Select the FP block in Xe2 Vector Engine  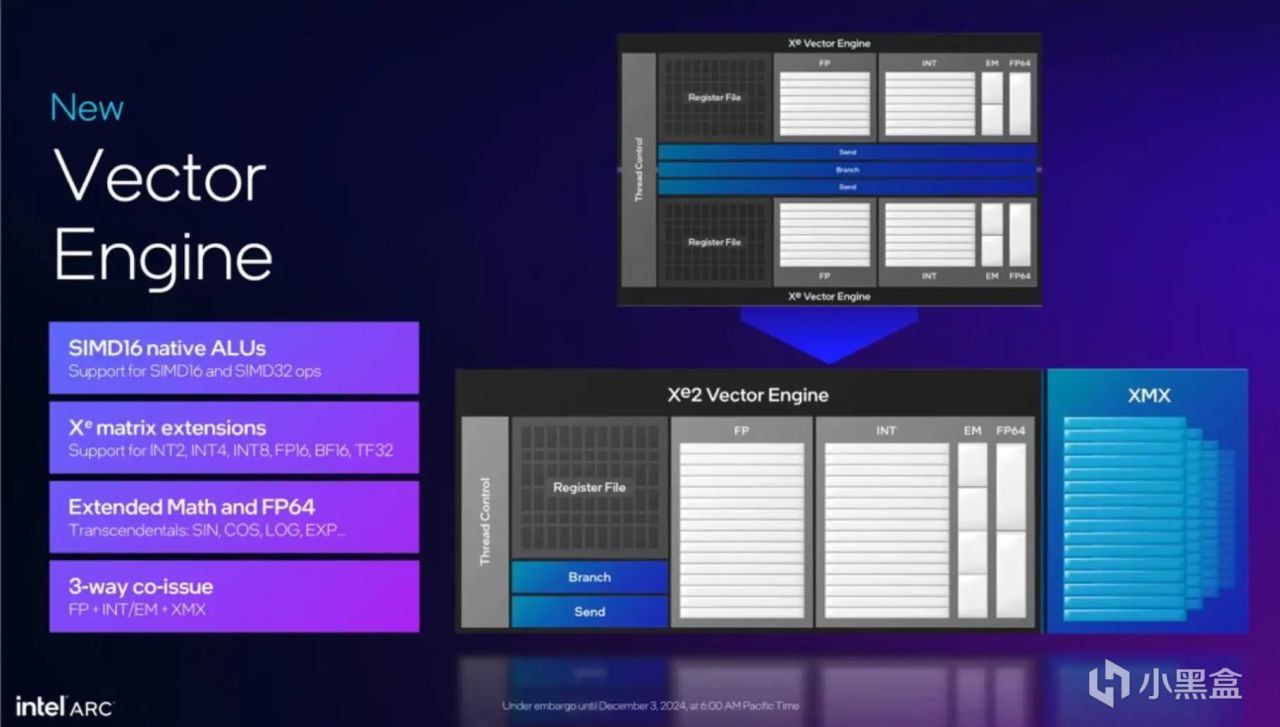point(741,522)
